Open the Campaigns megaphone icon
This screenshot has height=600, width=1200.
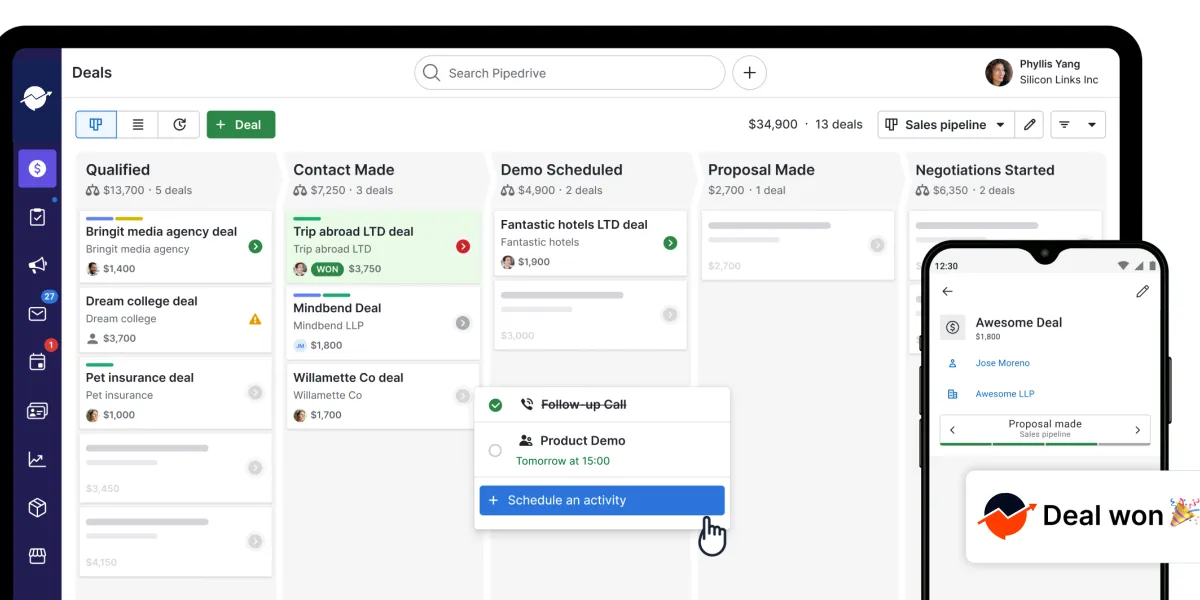click(37, 265)
